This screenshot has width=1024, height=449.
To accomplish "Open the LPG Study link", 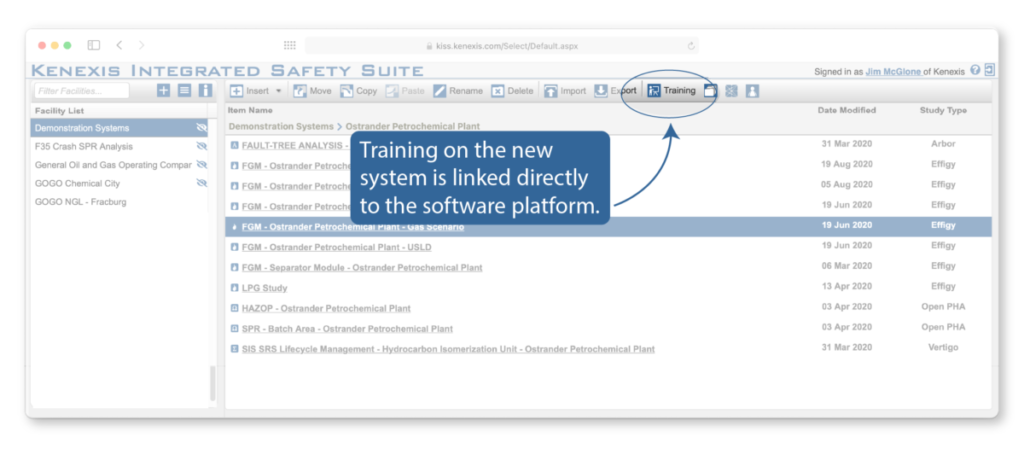I will tap(264, 288).
